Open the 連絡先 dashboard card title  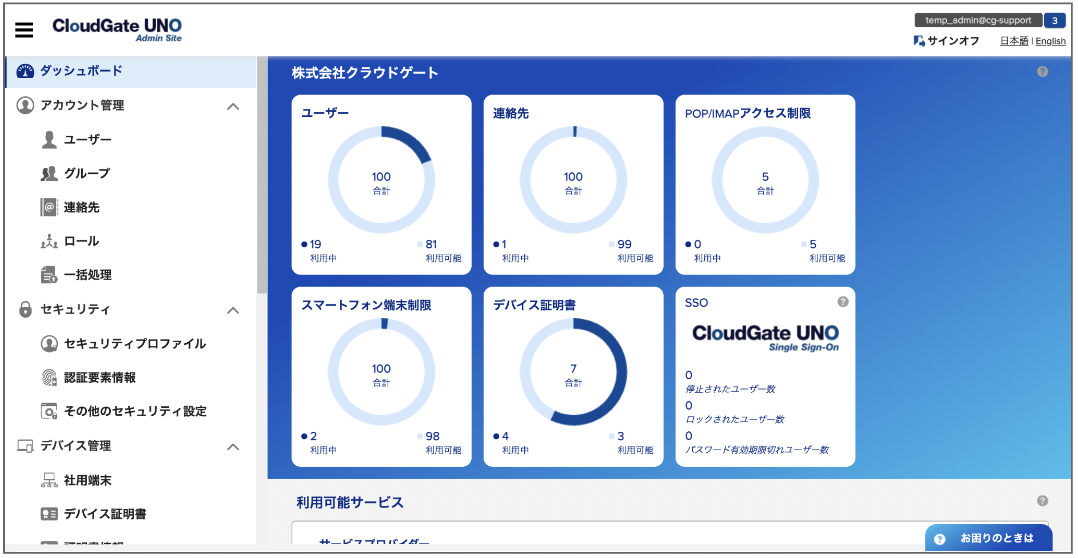point(510,114)
